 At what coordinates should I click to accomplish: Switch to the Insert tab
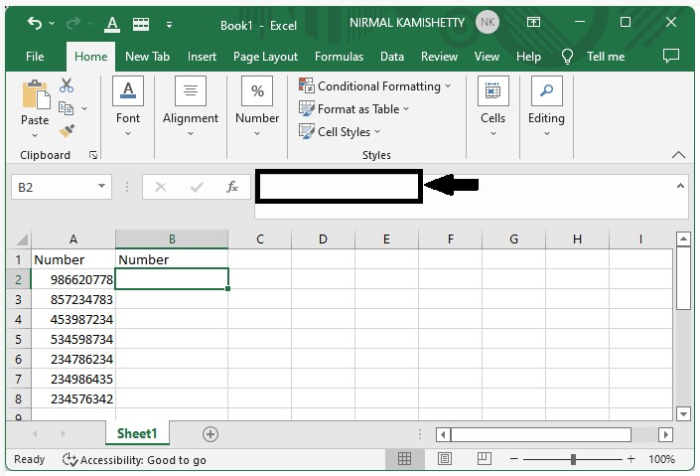[202, 57]
